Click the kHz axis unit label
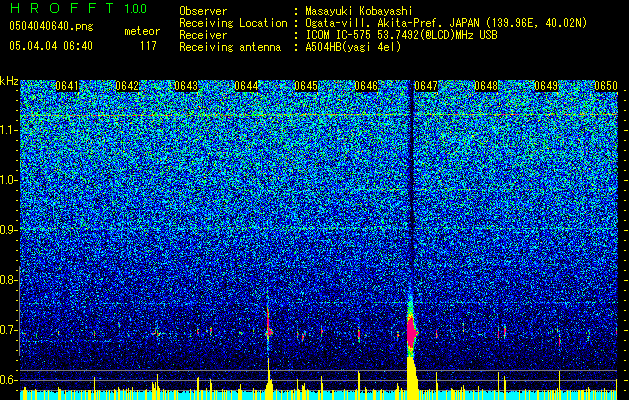 pos(9,81)
